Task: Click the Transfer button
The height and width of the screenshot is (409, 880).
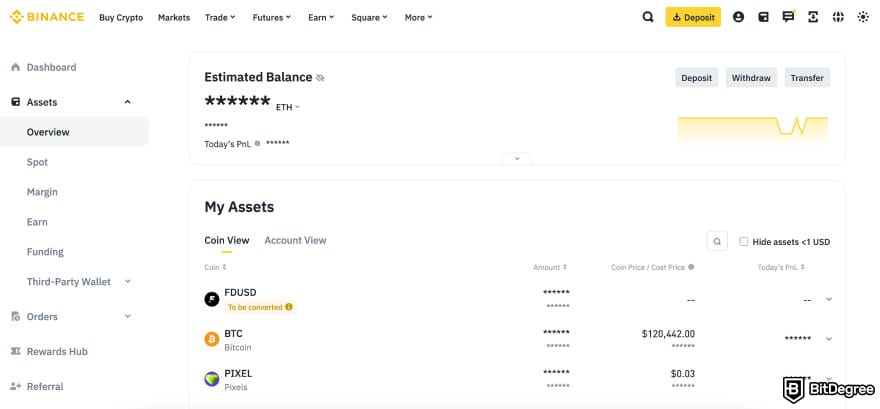Action: 807,78
